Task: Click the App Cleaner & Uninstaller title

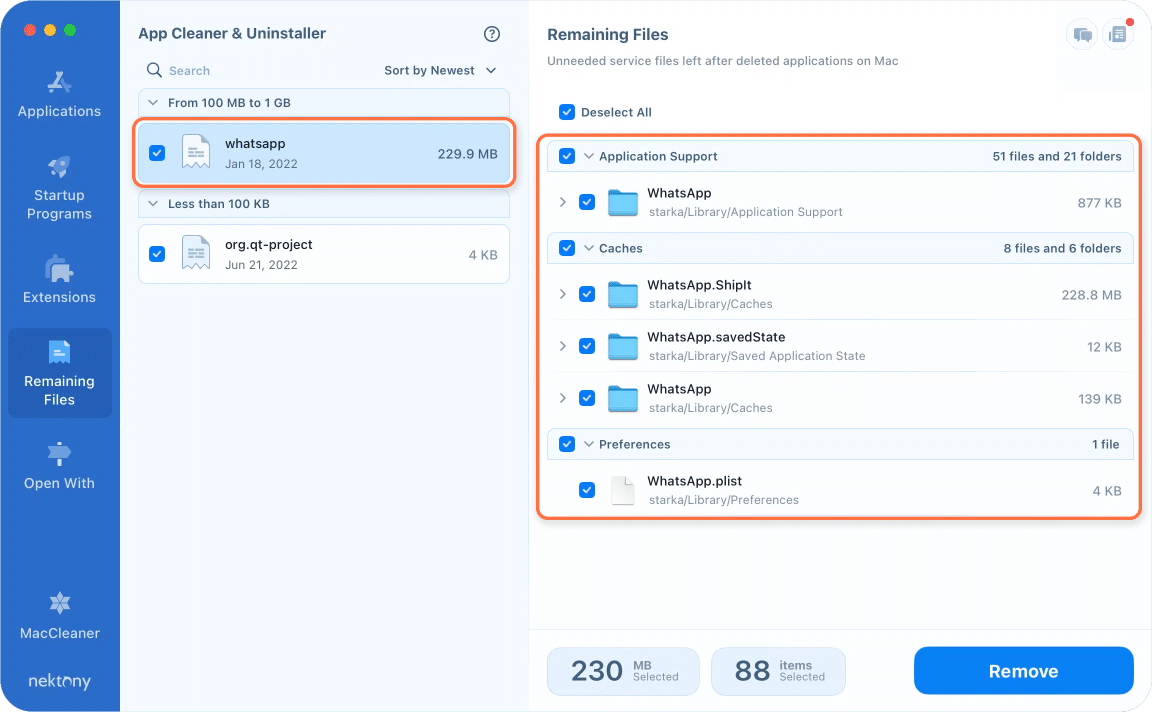Action: pos(232,33)
